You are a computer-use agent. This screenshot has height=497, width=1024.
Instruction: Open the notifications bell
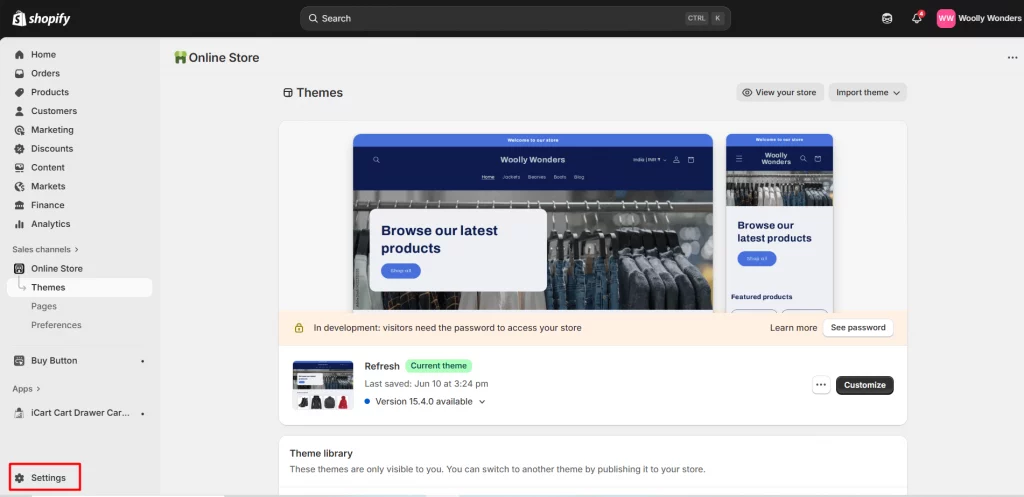[917, 18]
